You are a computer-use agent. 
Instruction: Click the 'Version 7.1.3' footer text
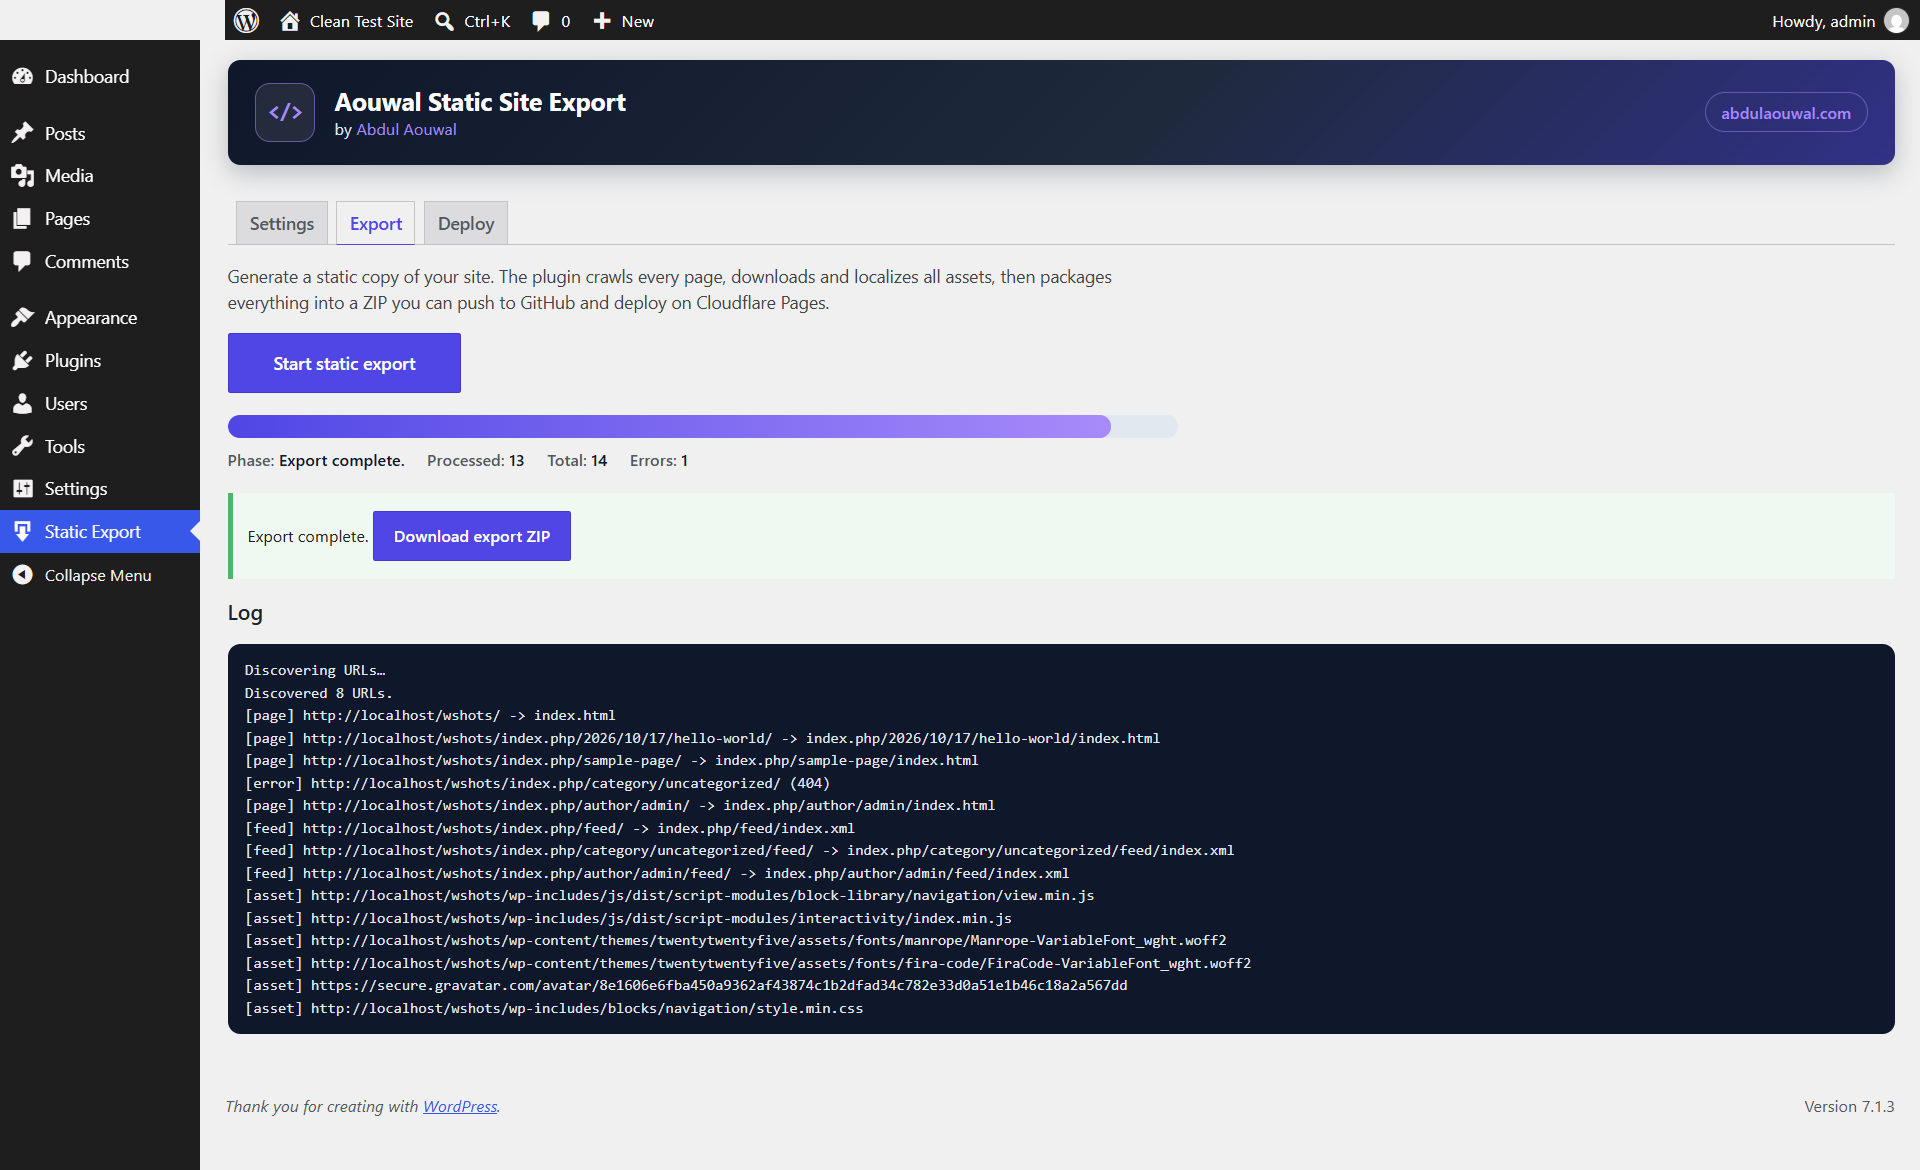pyautogui.click(x=1849, y=1106)
